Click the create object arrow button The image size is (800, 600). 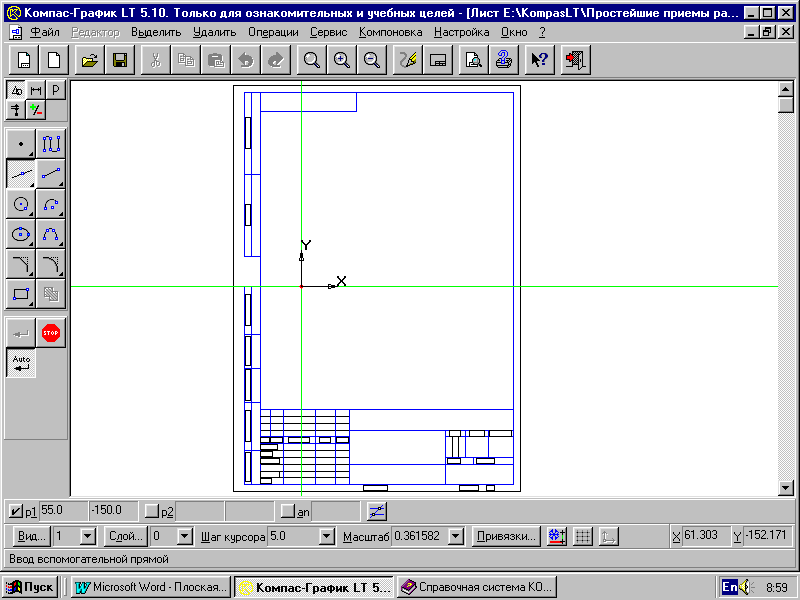[x=21, y=333]
